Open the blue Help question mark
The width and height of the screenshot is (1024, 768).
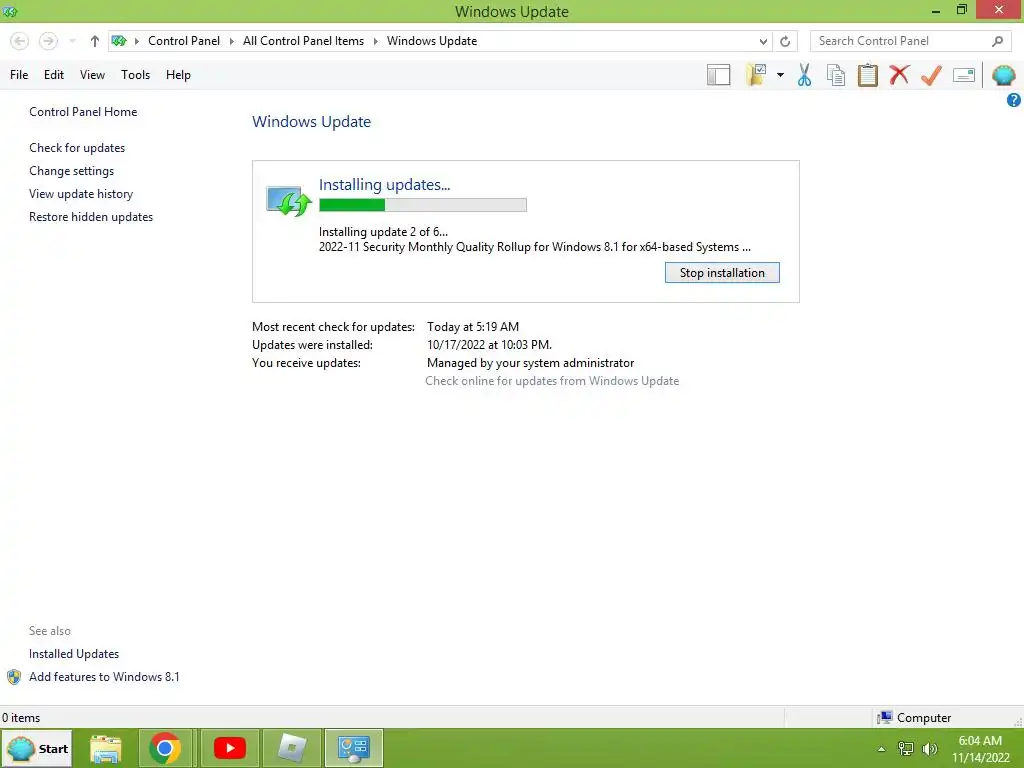[1014, 100]
